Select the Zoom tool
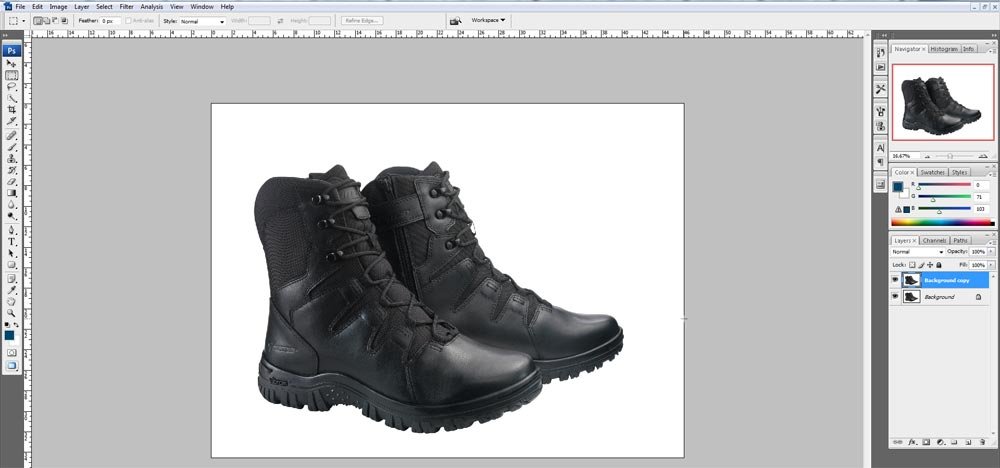Viewport: 1000px width, 468px height. pyautogui.click(x=11, y=313)
